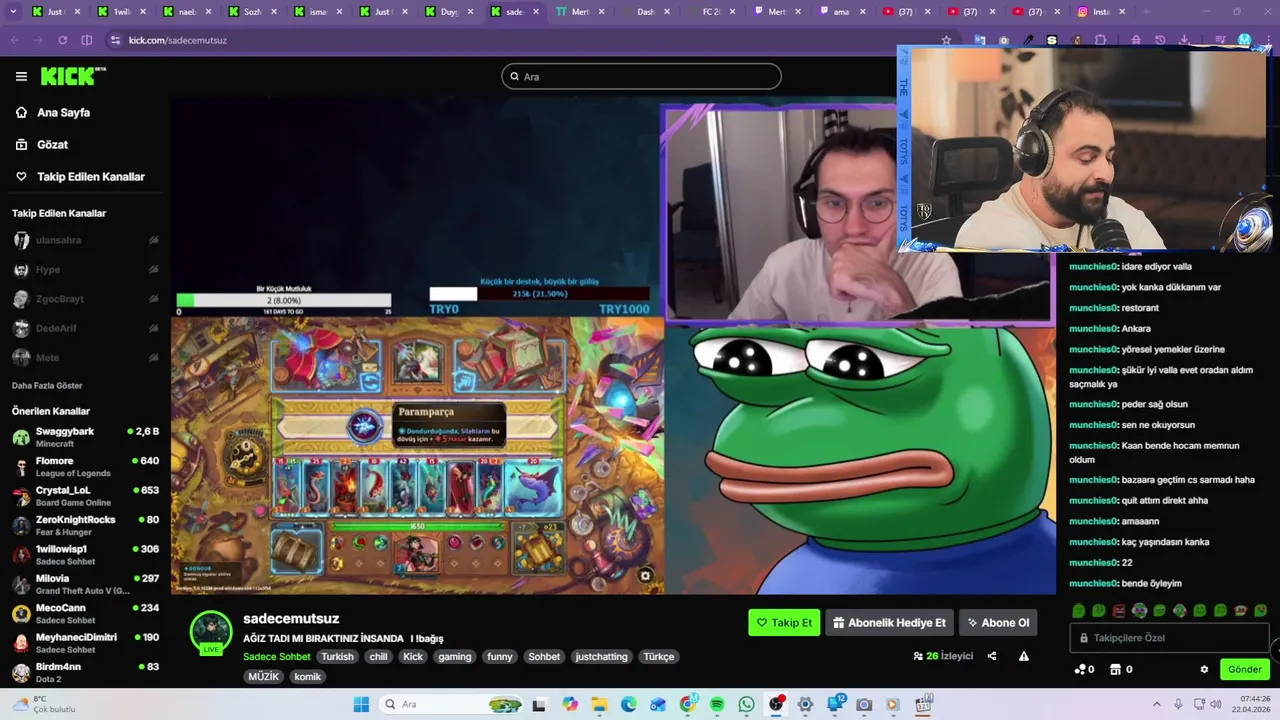Bookmark the page with star icon
This screenshot has width=1280, height=720.
coord(946,40)
